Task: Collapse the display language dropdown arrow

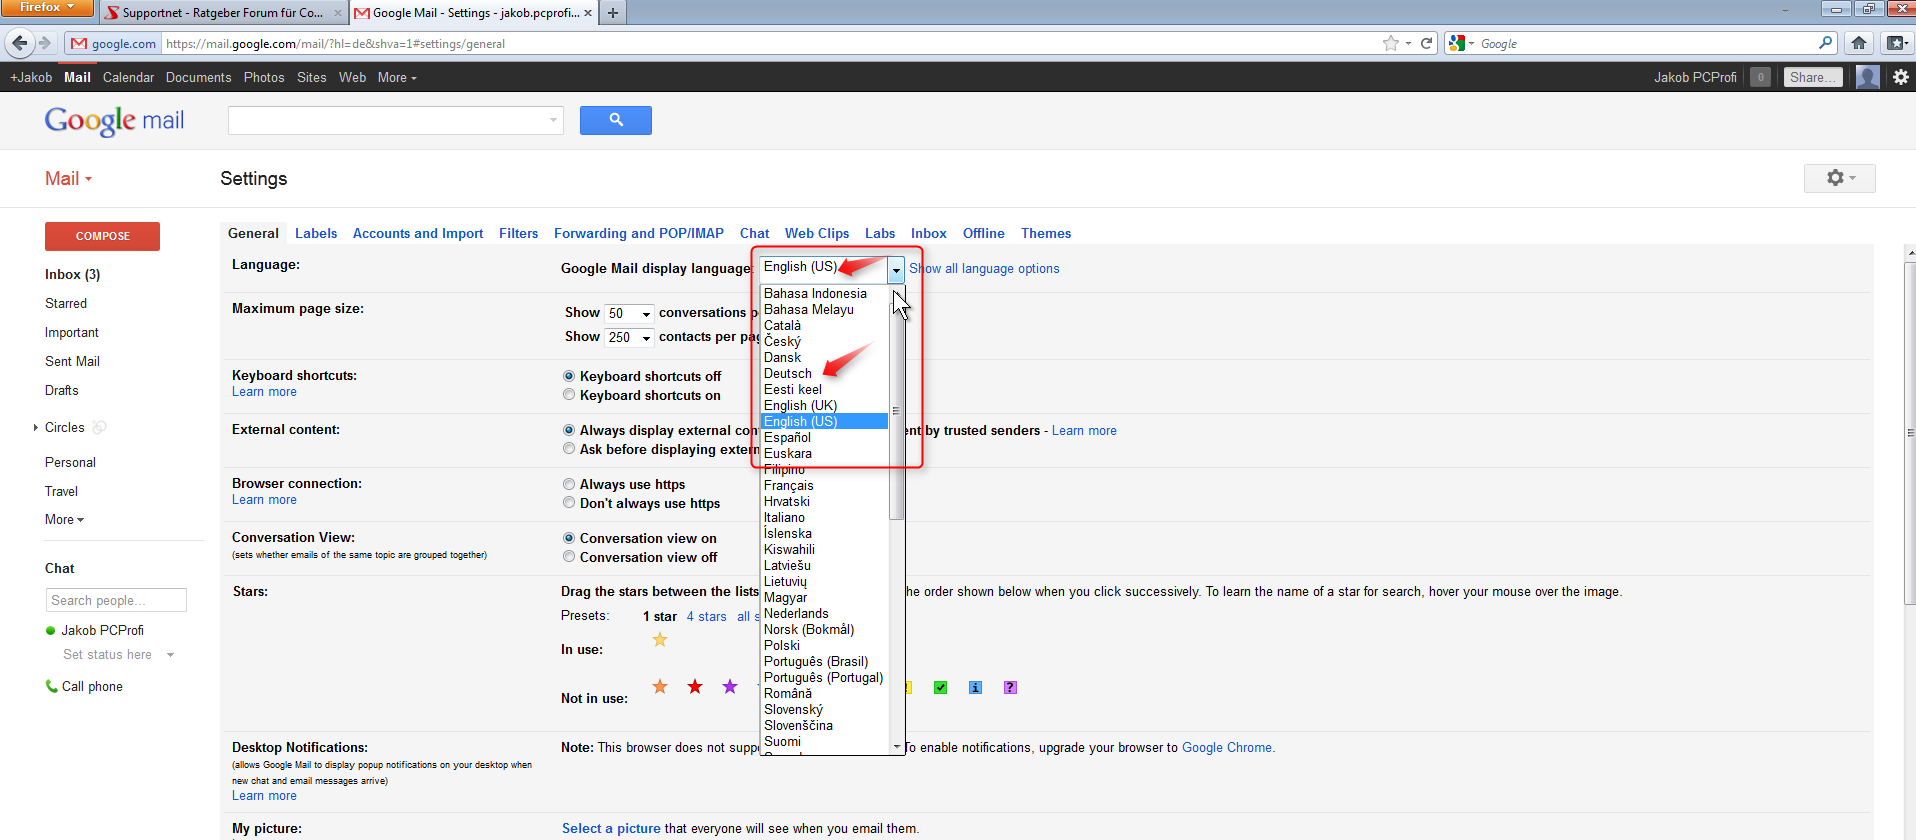Action: pyautogui.click(x=896, y=269)
